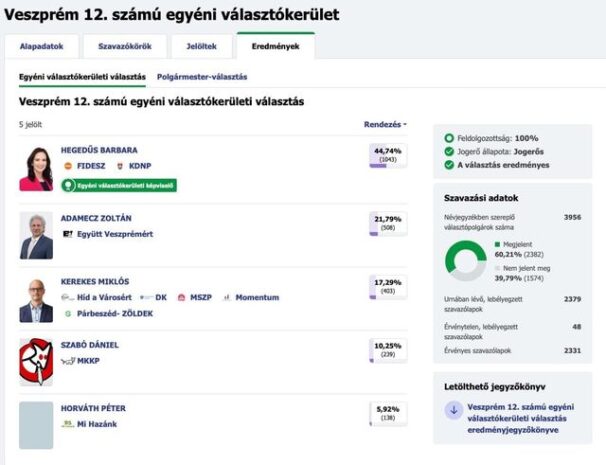Viewport: 606px width, 465px height.
Task: Switch to Polgármester-választás sub-tab
Action: [x=202, y=77]
